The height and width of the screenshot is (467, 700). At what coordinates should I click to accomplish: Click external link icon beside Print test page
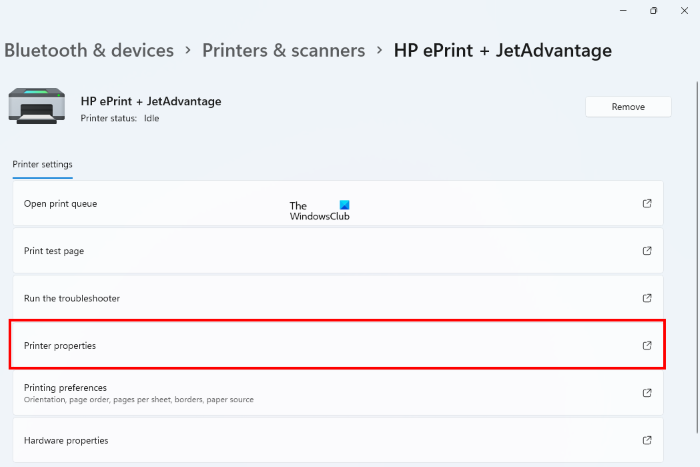[647, 251]
